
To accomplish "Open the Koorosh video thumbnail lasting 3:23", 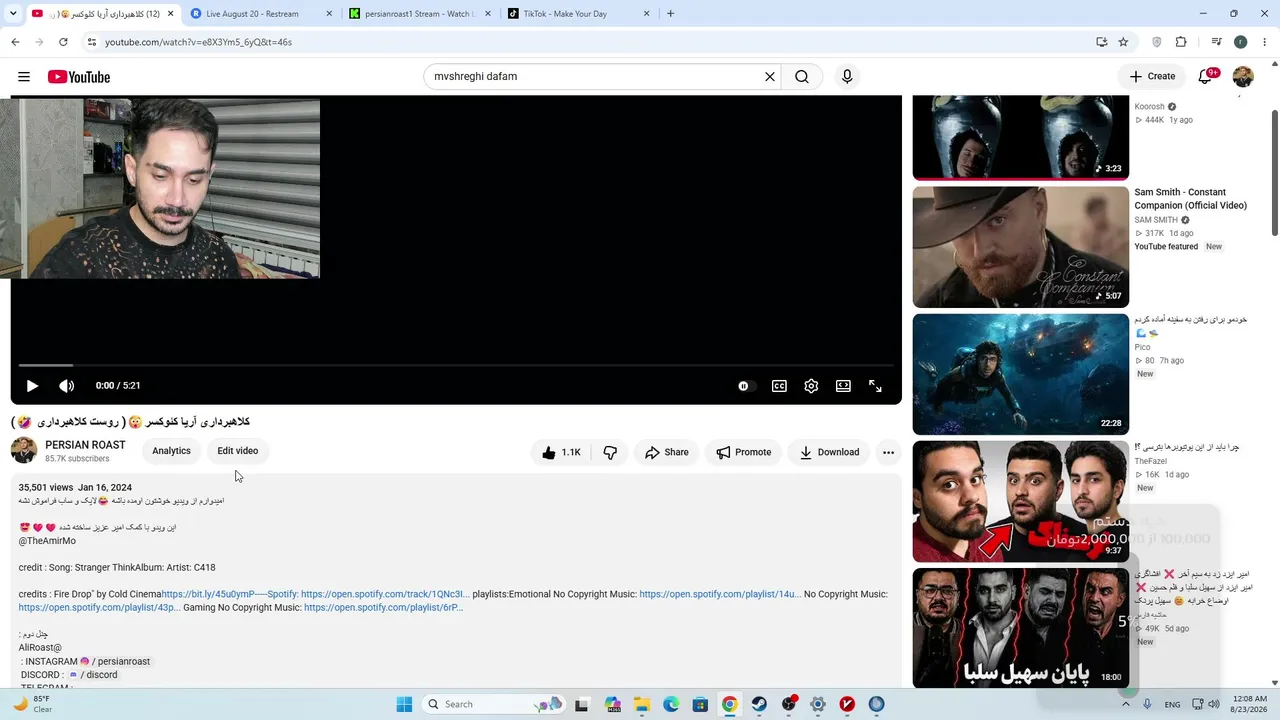I will 1020,137.
